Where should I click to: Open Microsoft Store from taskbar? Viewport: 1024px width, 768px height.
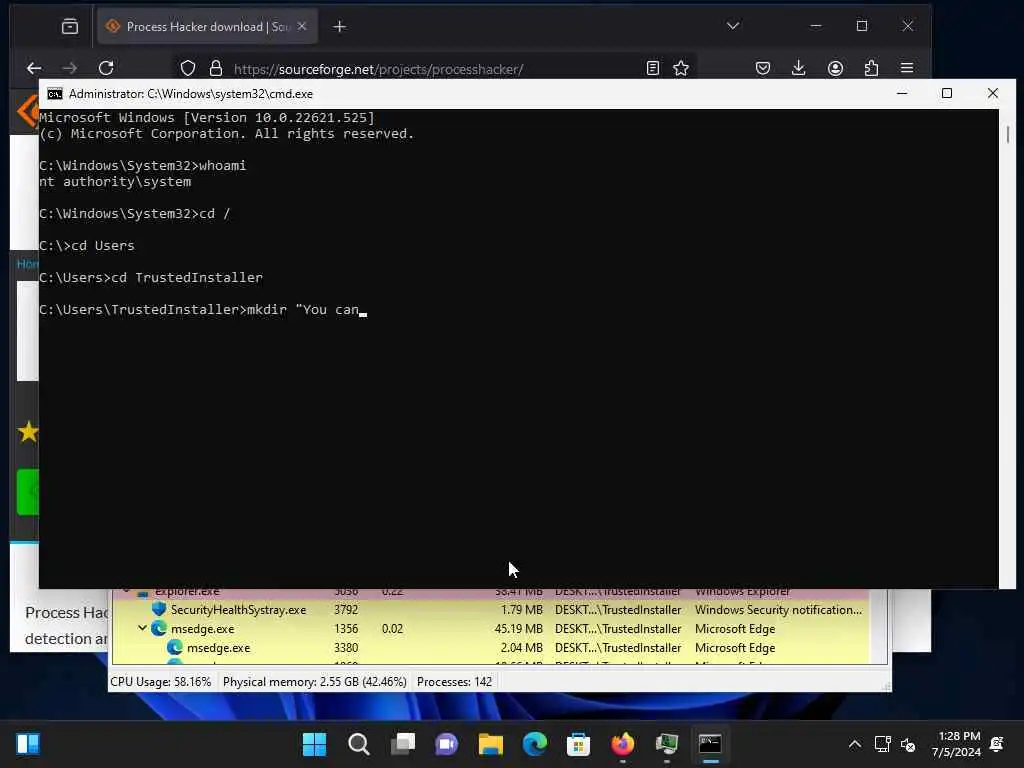(x=578, y=744)
